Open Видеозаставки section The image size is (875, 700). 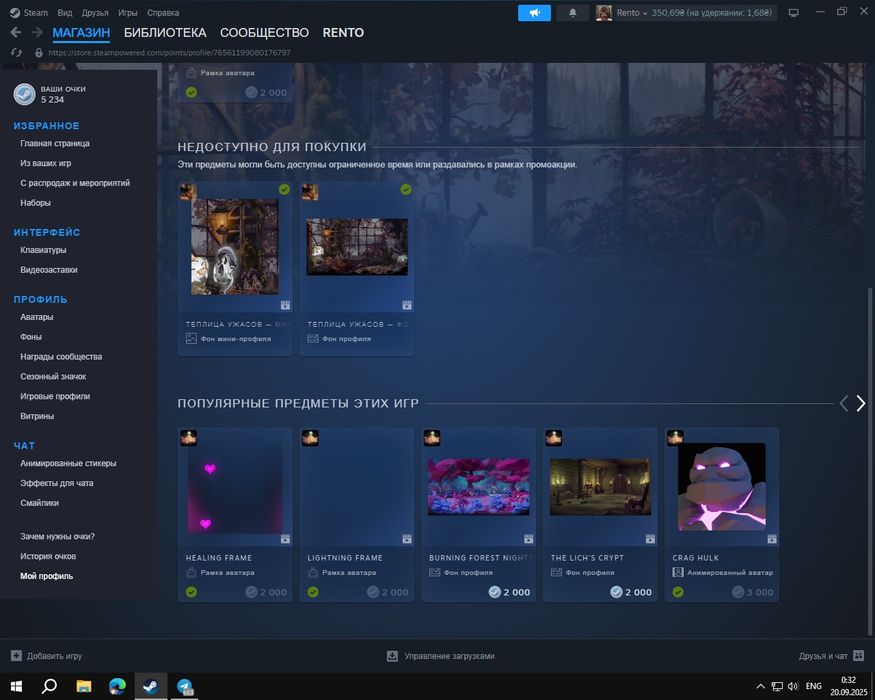click(x=49, y=270)
